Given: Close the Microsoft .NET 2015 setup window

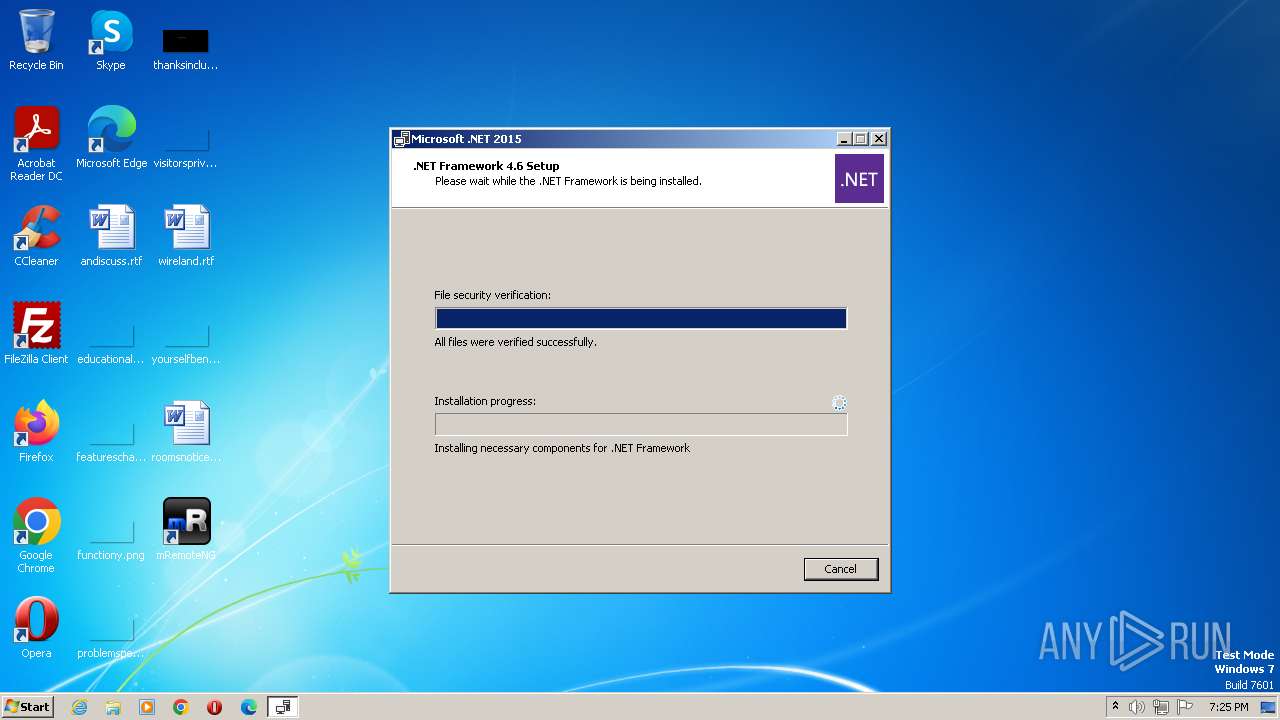Looking at the screenshot, I should click(x=879, y=139).
